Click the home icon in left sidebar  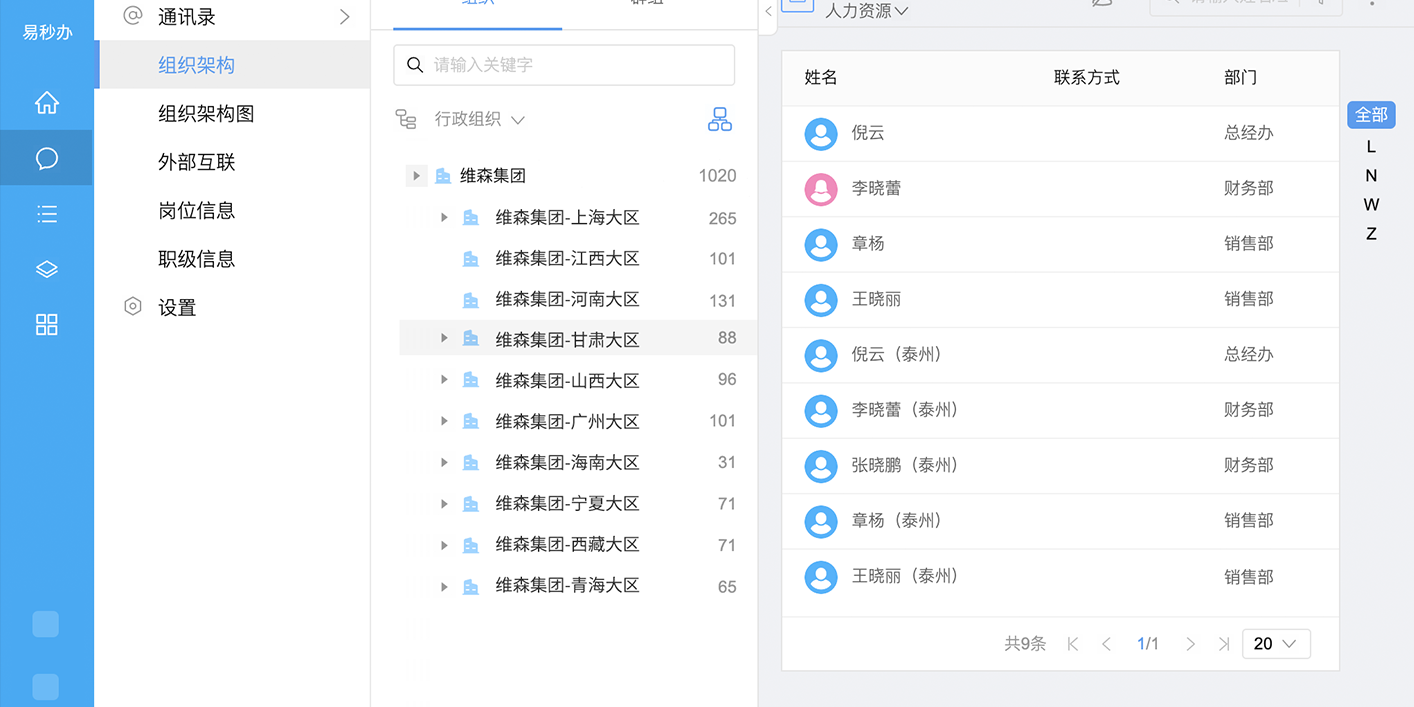click(x=46, y=103)
